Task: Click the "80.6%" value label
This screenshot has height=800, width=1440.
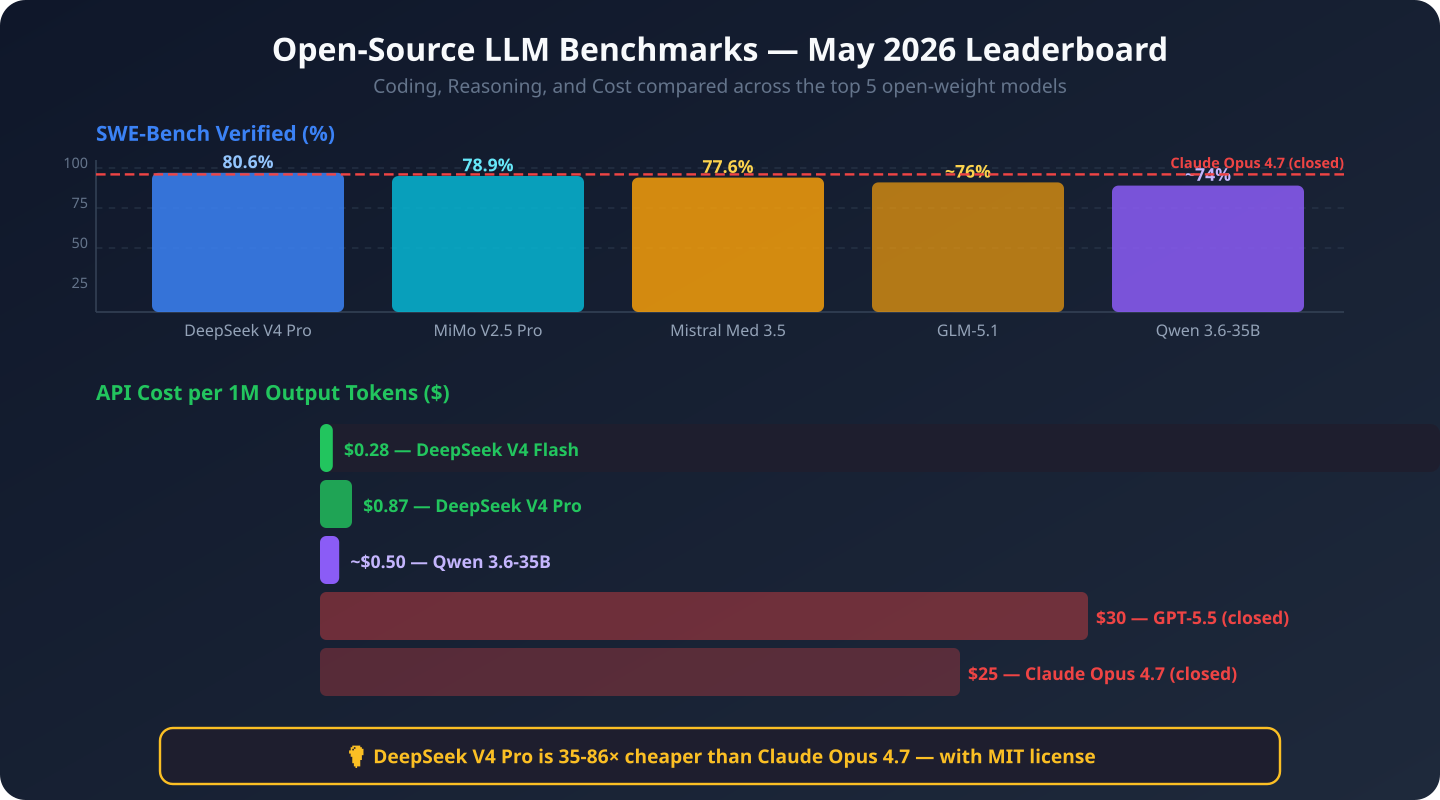Action: point(248,162)
